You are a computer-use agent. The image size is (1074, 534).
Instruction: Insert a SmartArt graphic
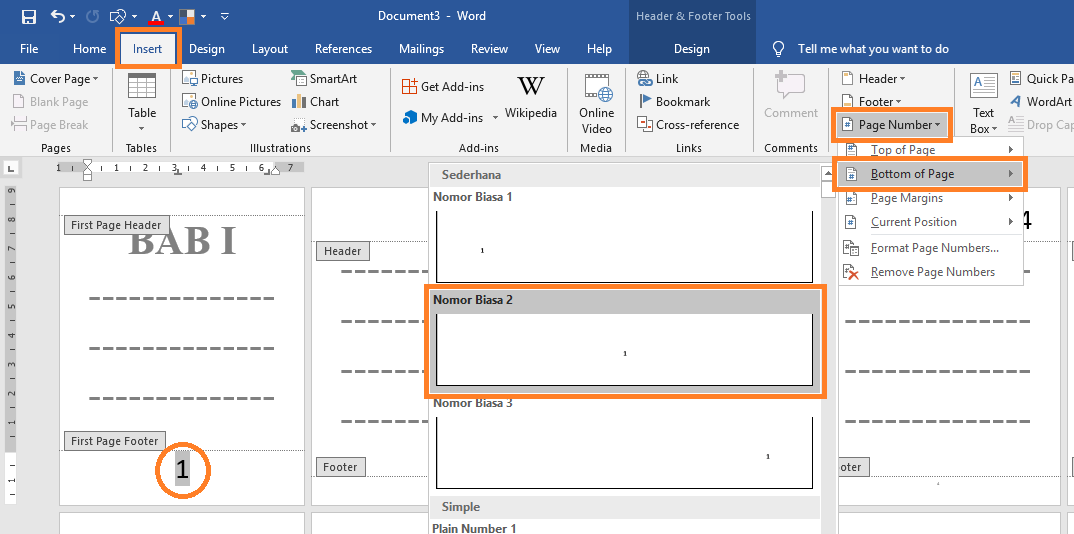(x=324, y=79)
